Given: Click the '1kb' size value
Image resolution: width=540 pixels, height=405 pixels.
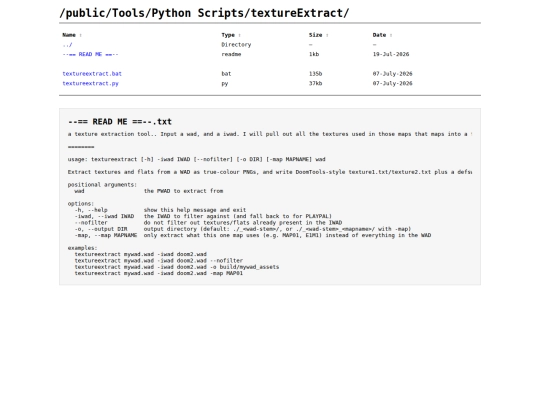Looking at the screenshot, I should coord(314,54).
